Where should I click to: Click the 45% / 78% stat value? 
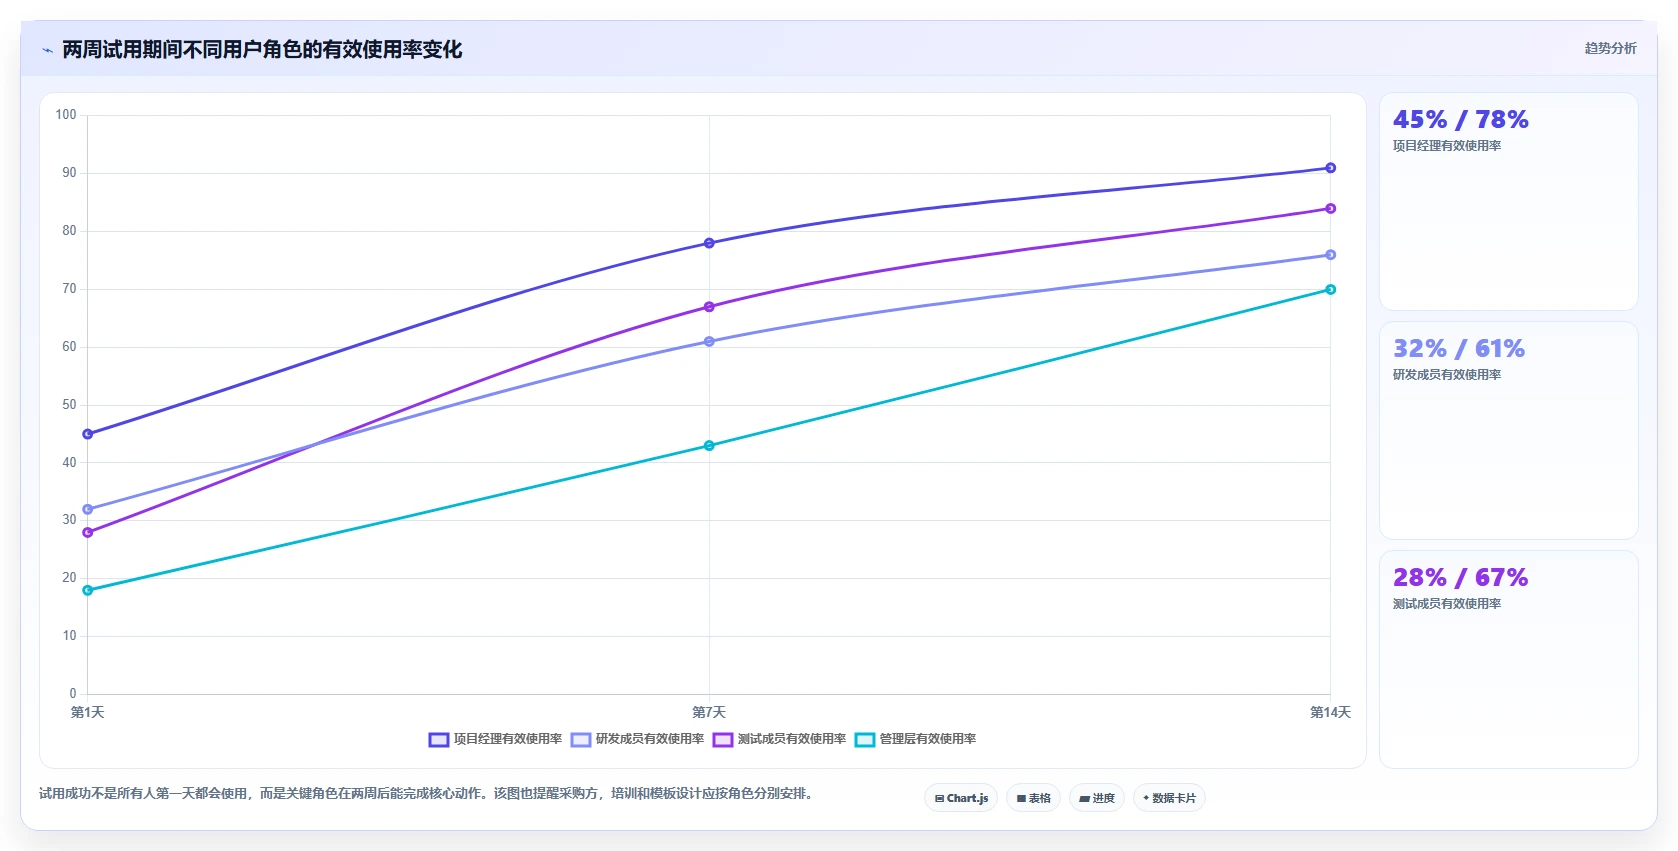tap(1460, 120)
